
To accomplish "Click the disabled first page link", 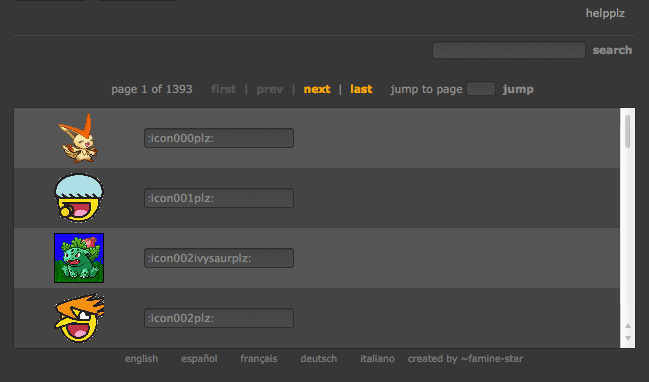I will (x=224, y=89).
